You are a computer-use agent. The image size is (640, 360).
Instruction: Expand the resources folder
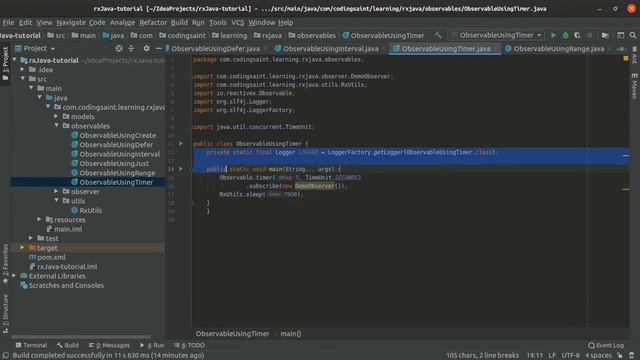39,220
